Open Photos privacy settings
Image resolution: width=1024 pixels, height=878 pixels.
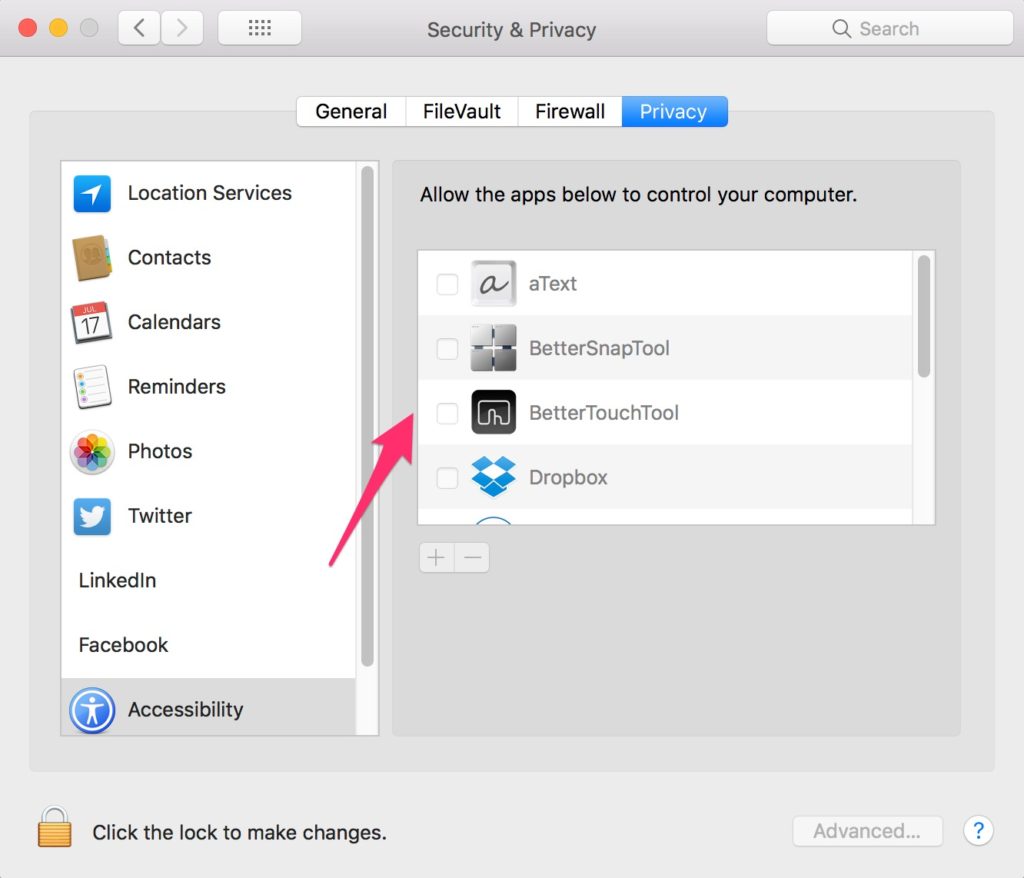[208, 451]
